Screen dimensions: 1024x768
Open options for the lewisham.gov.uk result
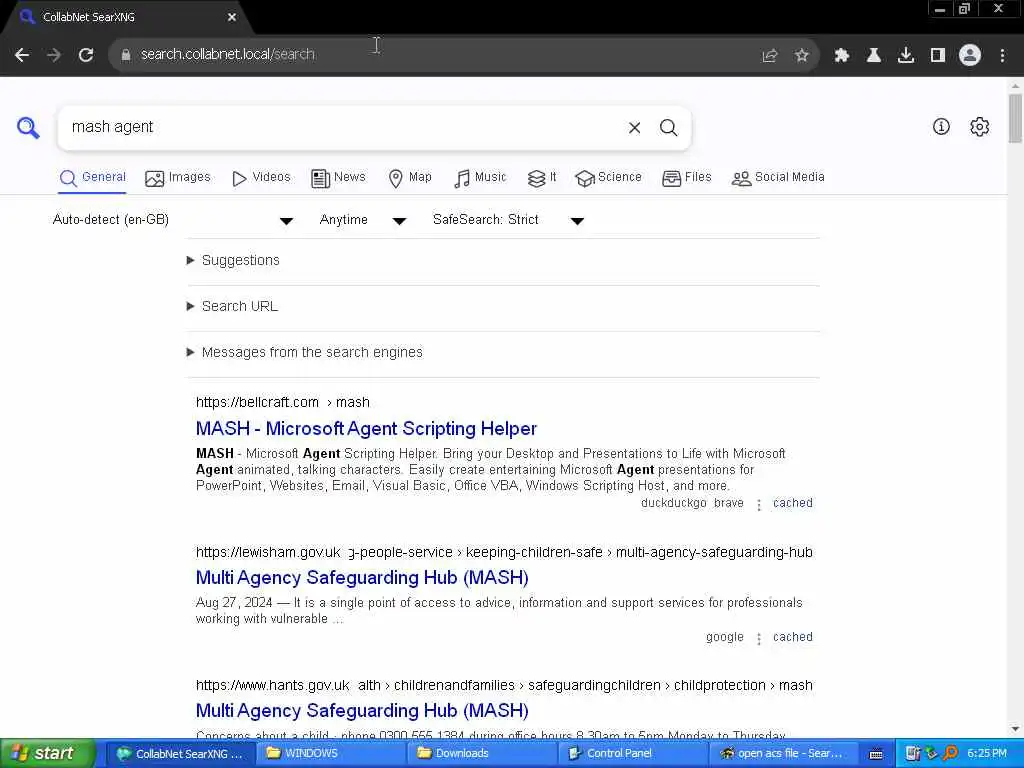(759, 639)
